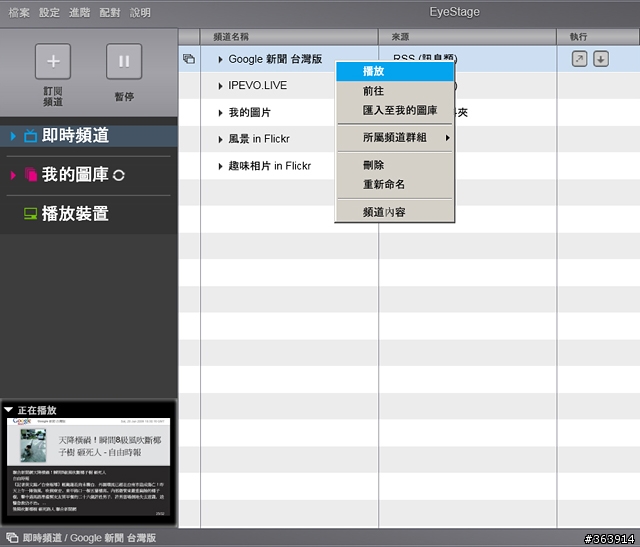640x547 pixels.
Task: Open the 配對 menu
Action: pyautogui.click(x=110, y=13)
